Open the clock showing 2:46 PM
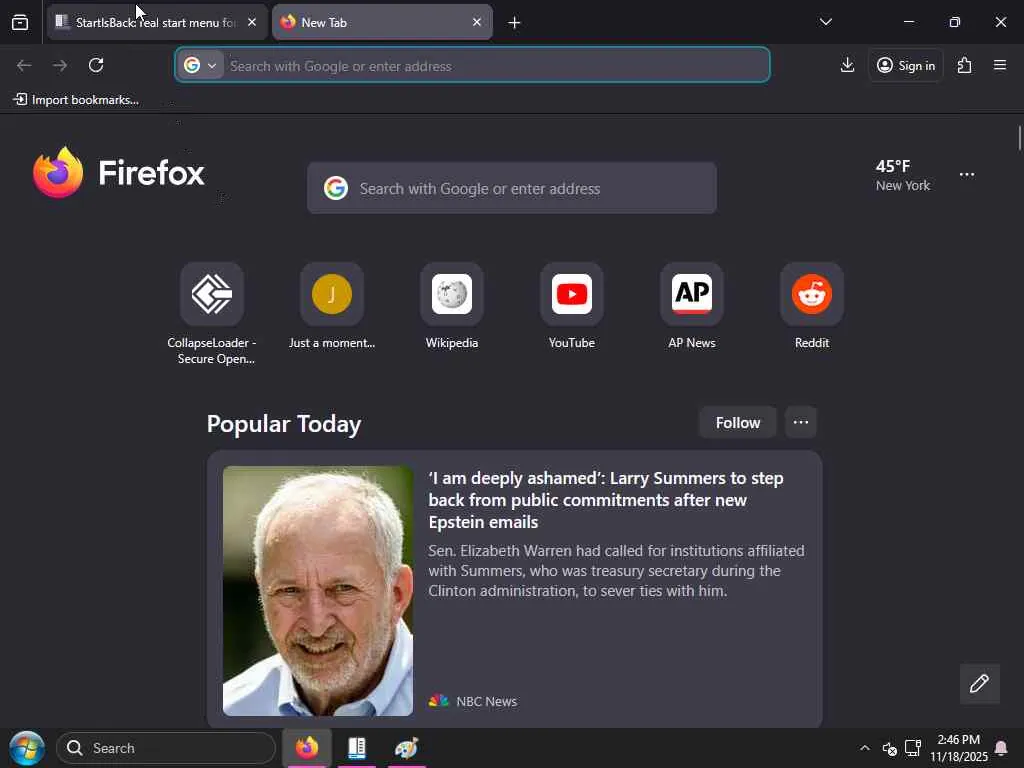Screen dimensions: 1024x768 [x=959, y=748]
